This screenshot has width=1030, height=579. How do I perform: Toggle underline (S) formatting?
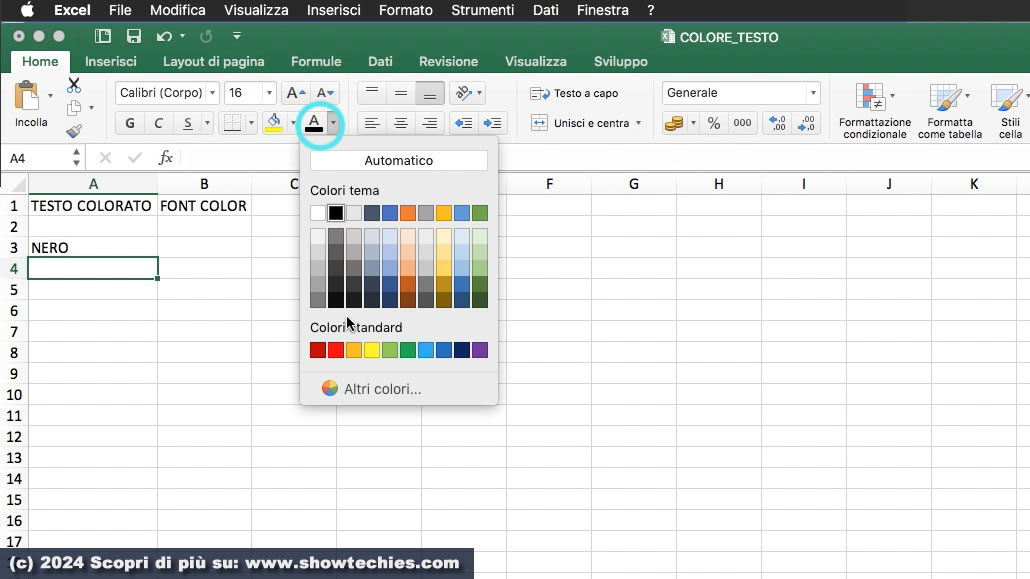(188, 123)
